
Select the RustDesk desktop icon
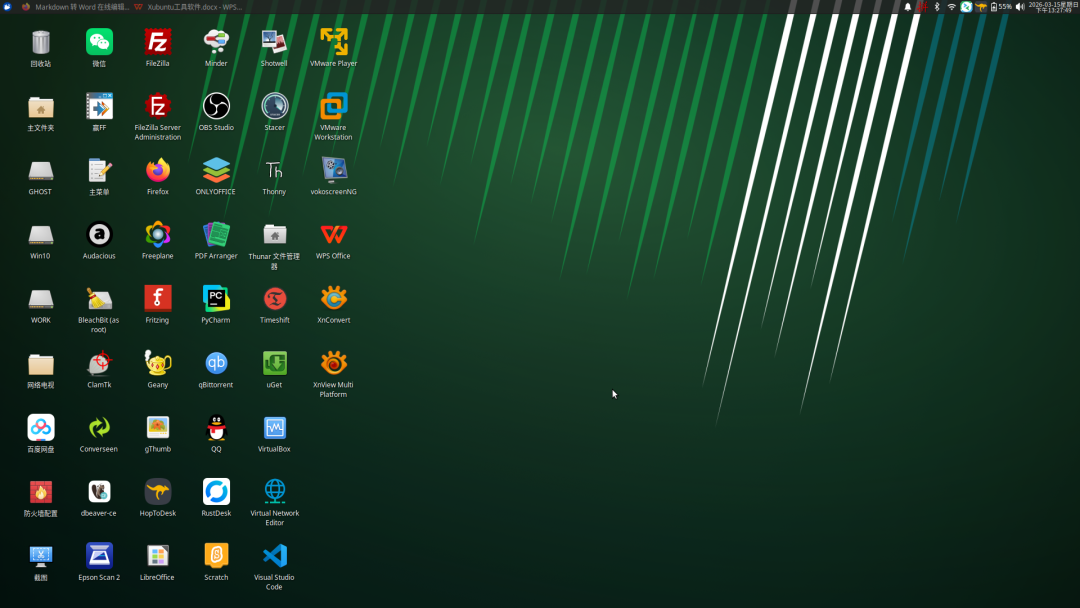click(216, 499)
